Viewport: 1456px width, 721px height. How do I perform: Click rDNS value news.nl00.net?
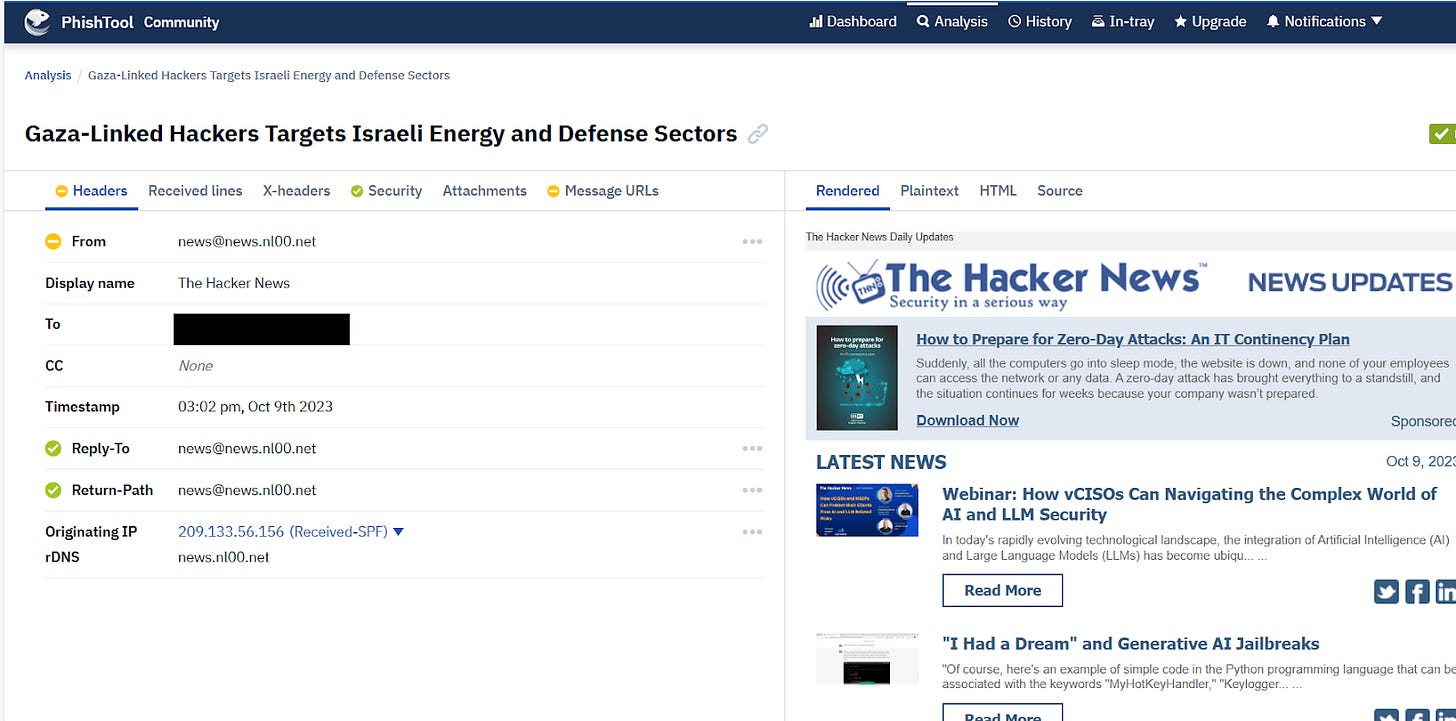(x=223, y=557)
